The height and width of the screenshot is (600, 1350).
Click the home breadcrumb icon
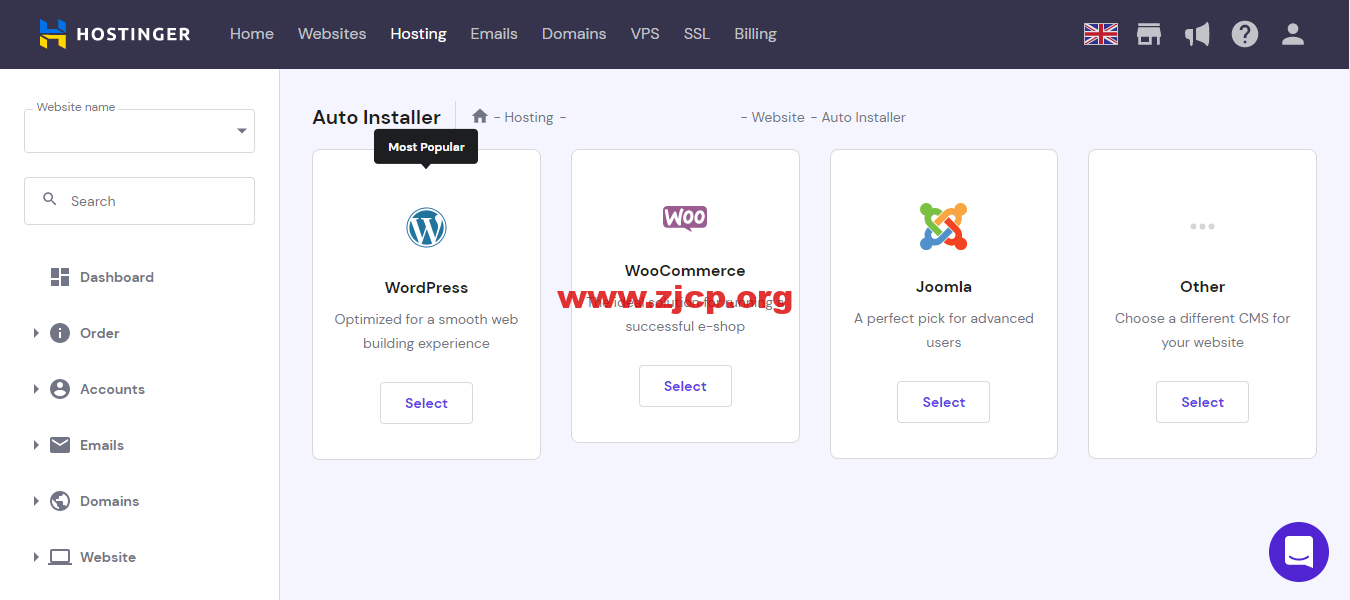click(x=480, y=116)
